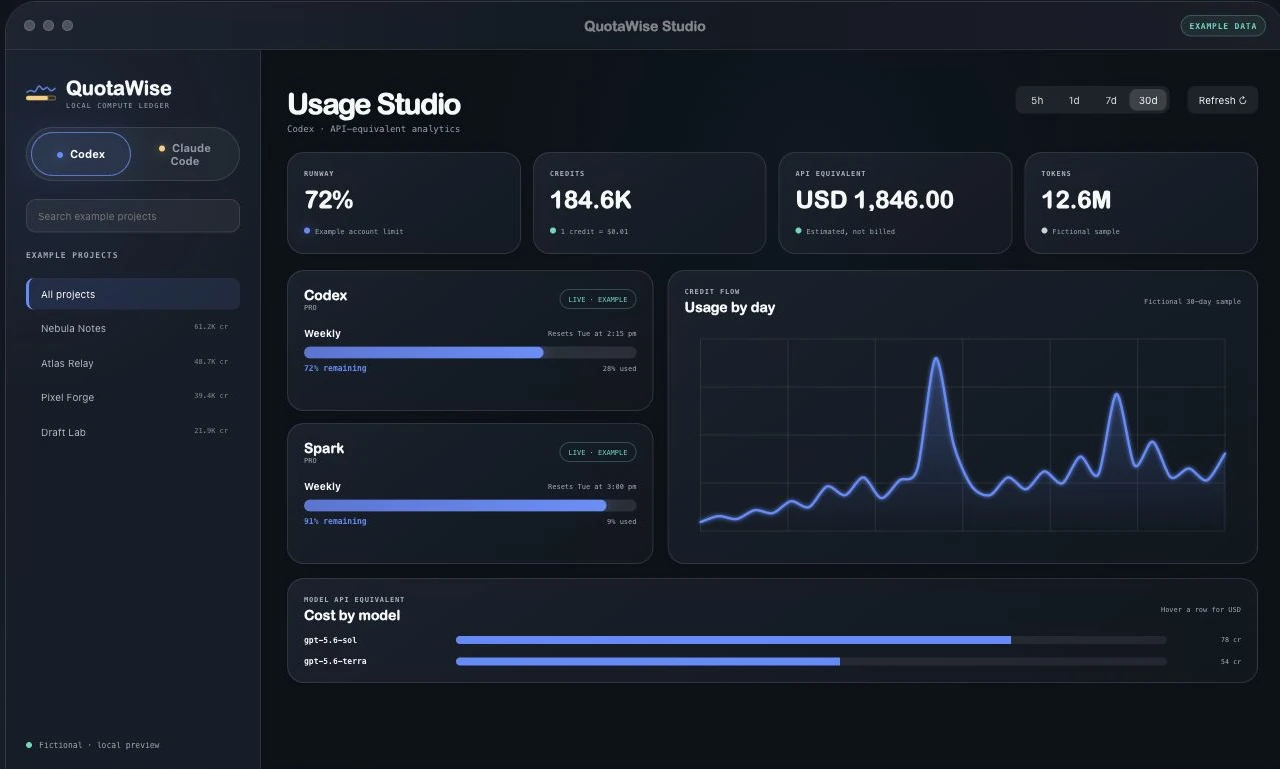
Task: Click "Hover a row for USD" hint
Action: 1200,610
